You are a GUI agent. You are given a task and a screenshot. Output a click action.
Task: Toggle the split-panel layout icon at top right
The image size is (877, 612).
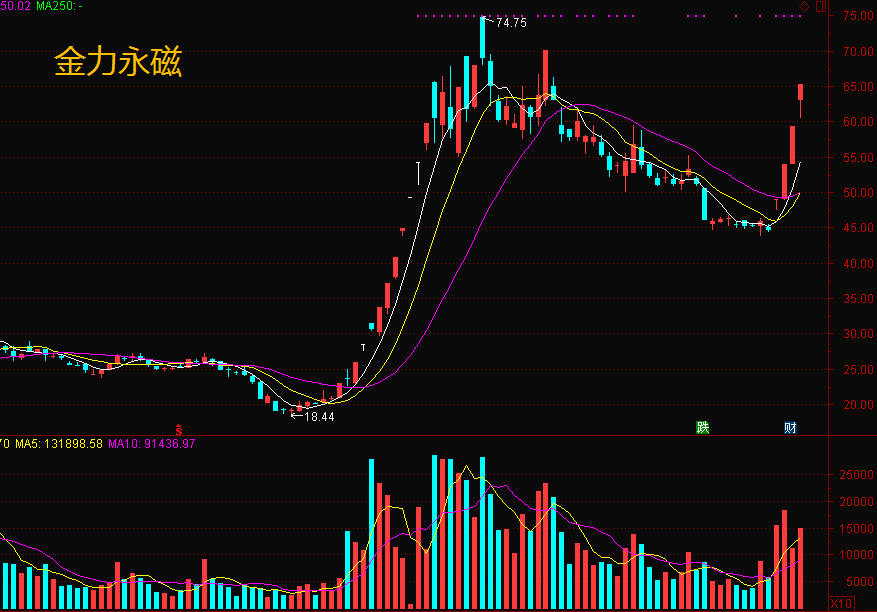pos(821,7)
